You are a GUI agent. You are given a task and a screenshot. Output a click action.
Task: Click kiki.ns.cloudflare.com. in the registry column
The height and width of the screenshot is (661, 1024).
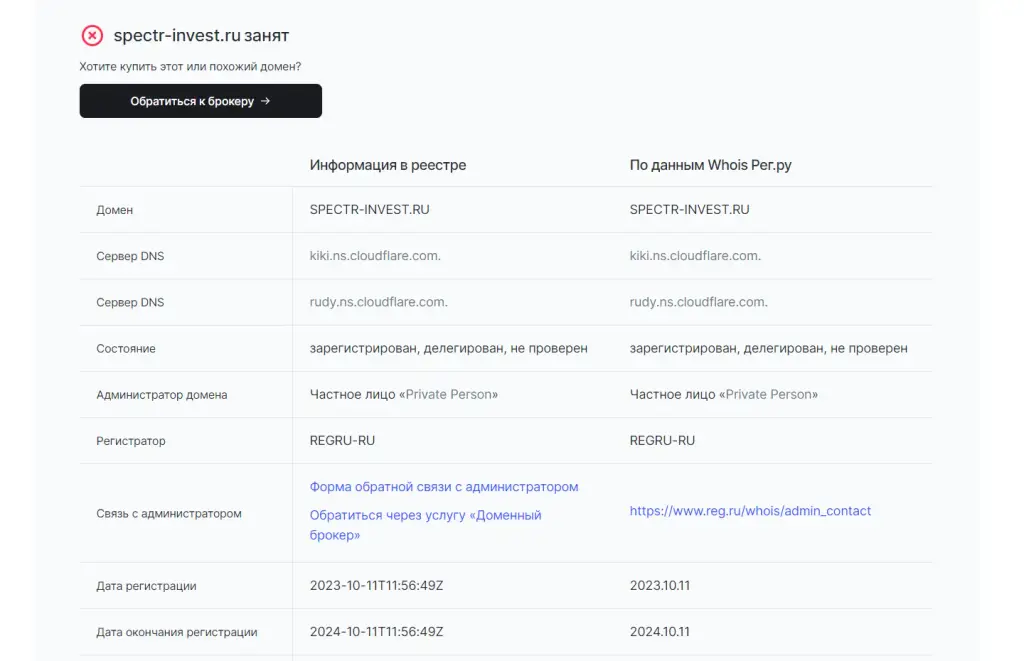pyautogui.click(x=375, y=256)
